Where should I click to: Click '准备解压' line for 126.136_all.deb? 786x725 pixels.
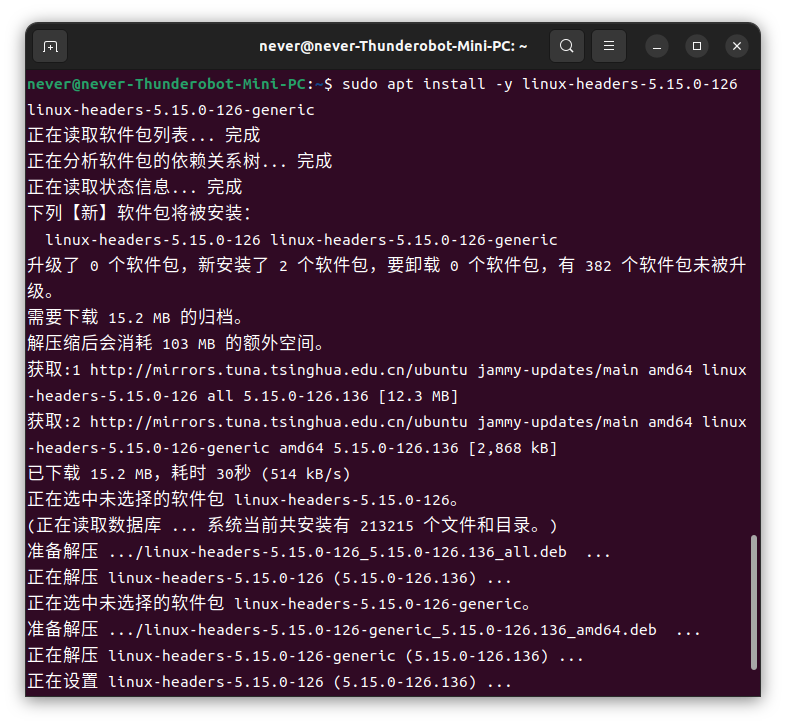pos(319,552)
